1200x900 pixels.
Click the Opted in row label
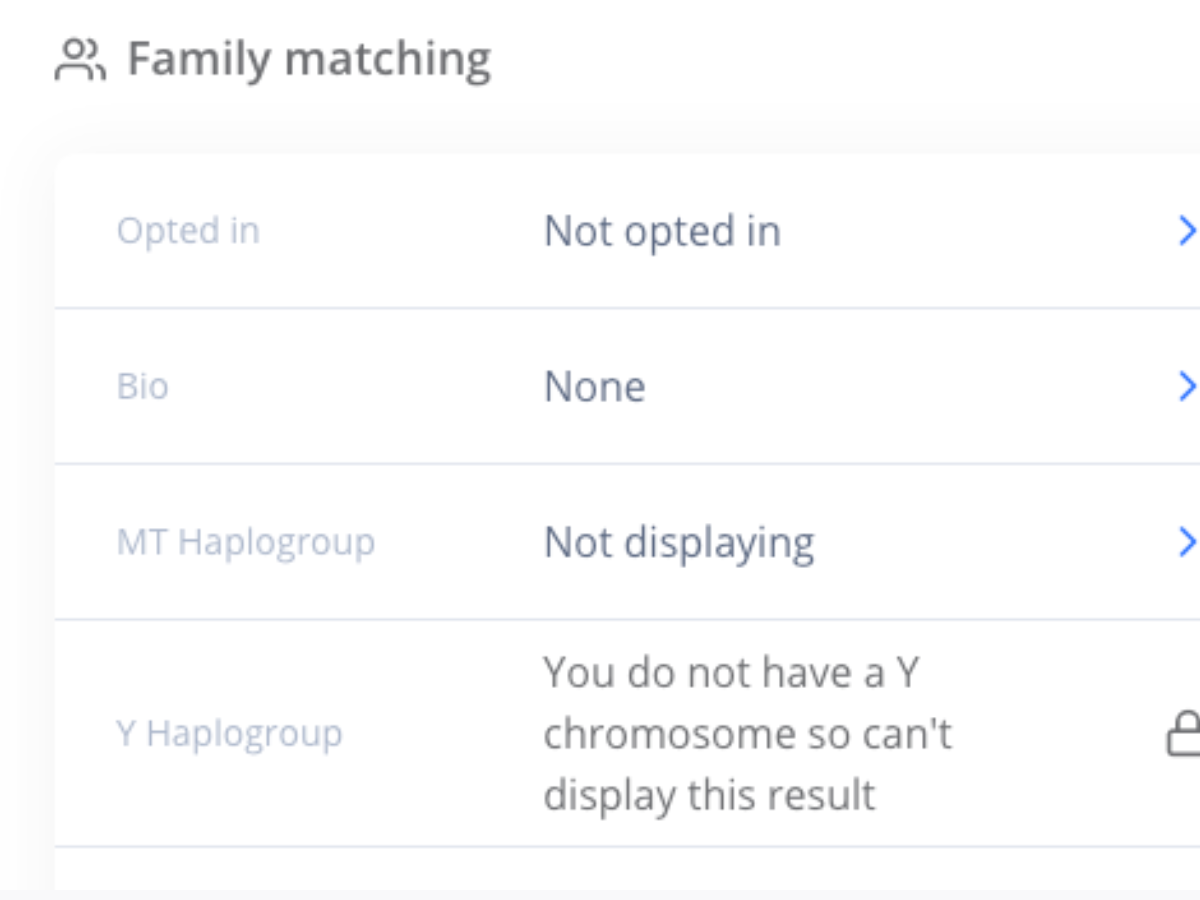point(188,231)
